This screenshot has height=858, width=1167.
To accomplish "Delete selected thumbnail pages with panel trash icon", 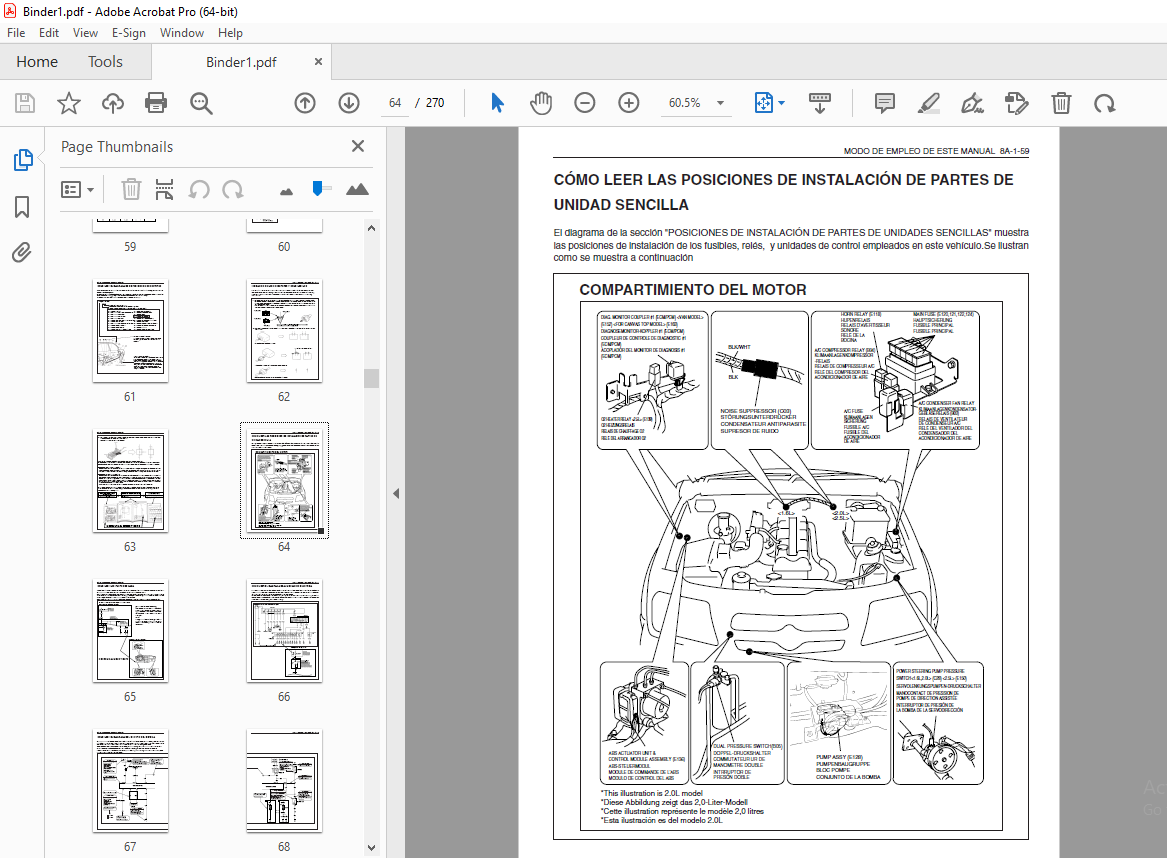I will click(131, 189).
